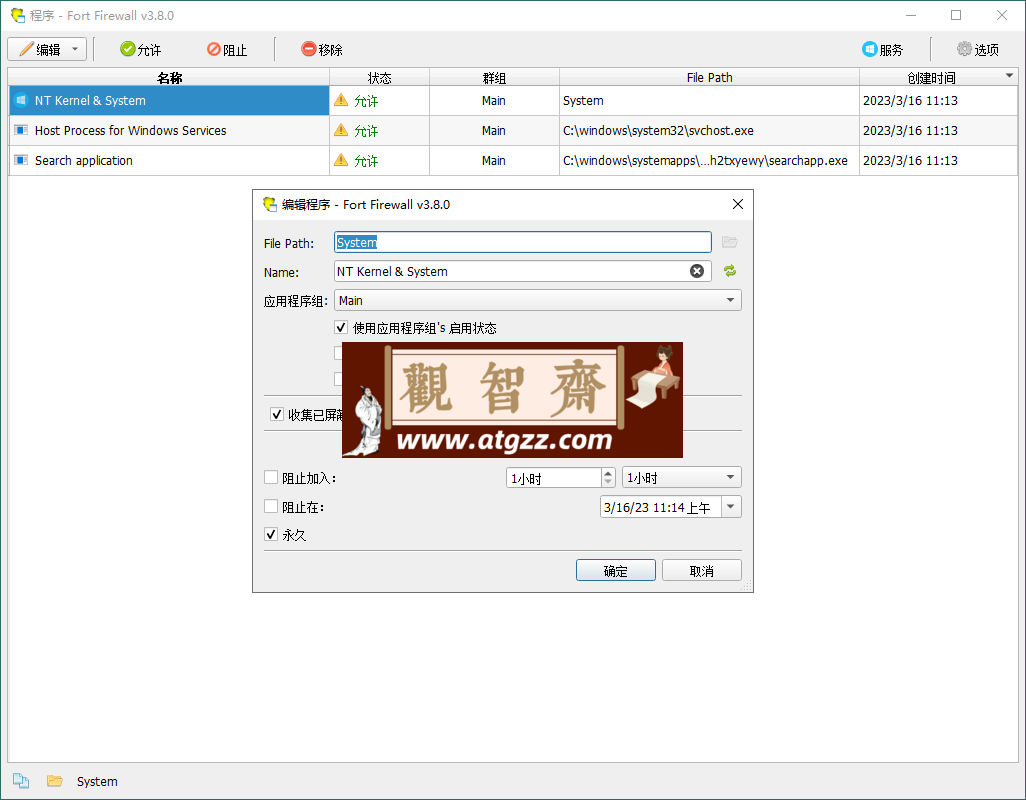Screen dimensions: 1026x800
Task: Click the copy path icon in status bar
Action: (x=21, y=780)
